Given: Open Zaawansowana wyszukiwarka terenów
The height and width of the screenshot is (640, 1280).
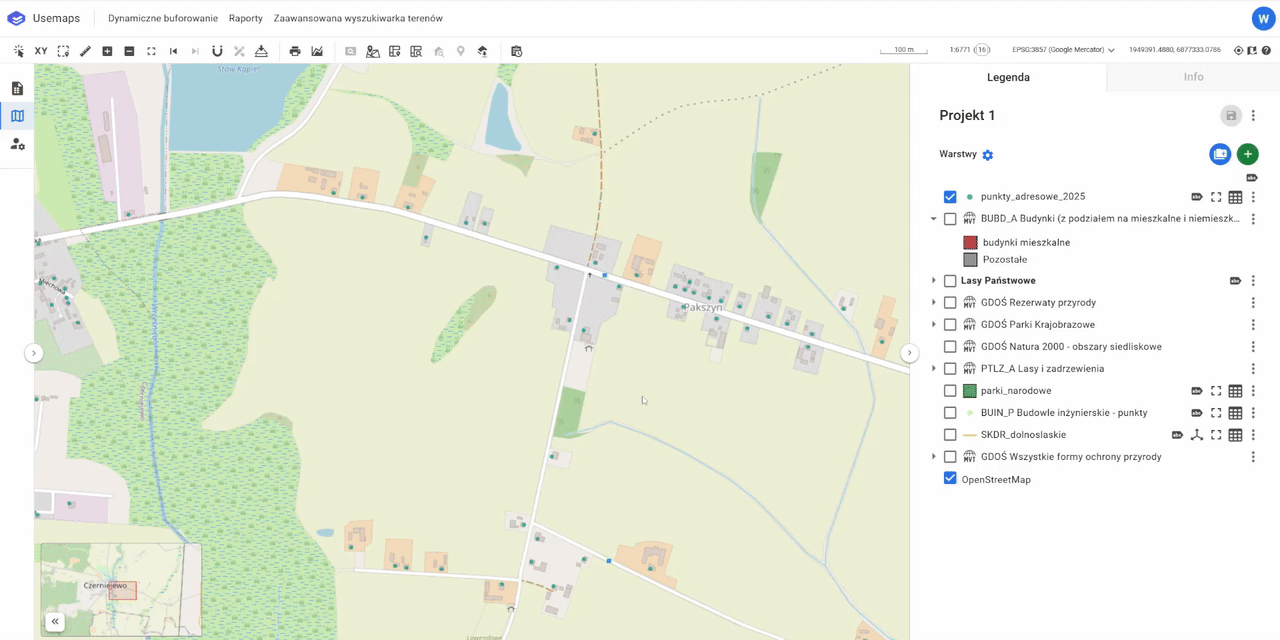Looking at the screenshot, I should [358, 18].
